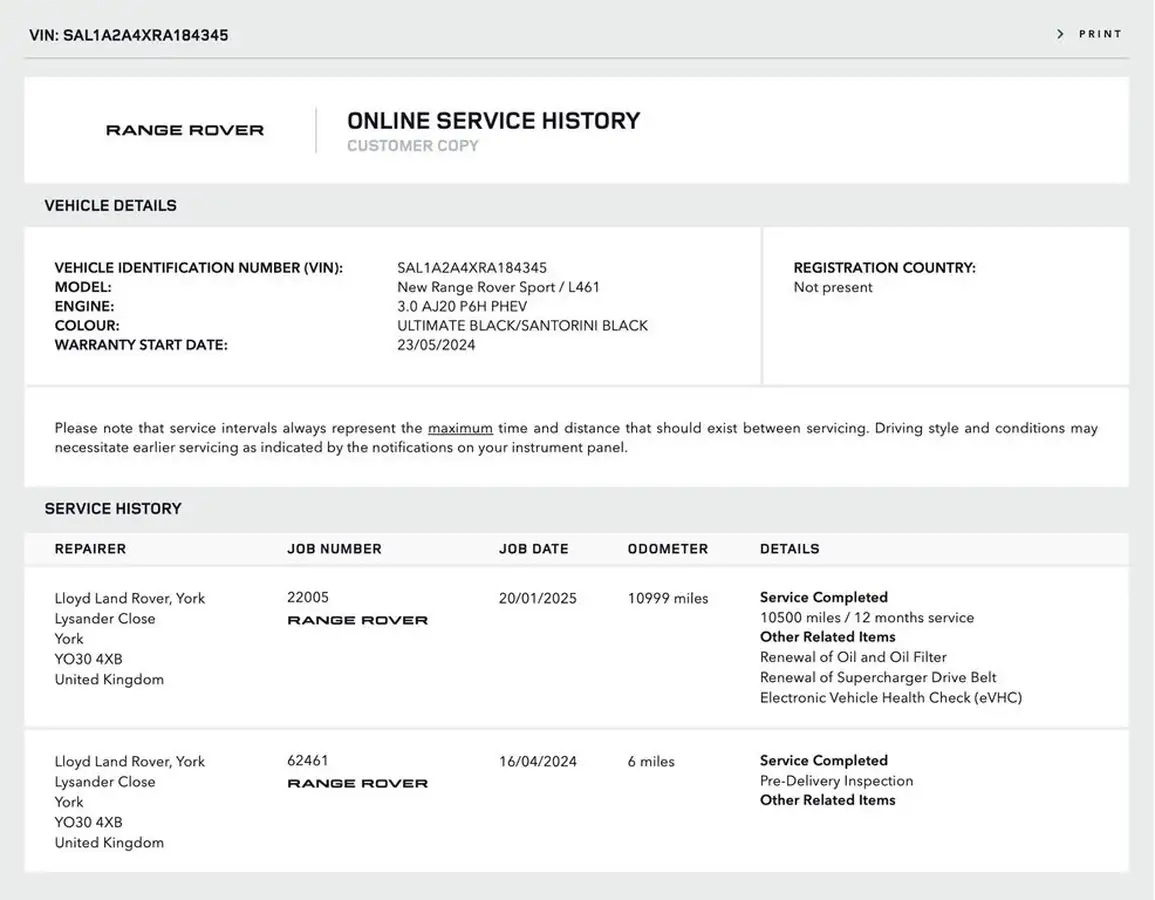Click the Job Date column header

coord(534,549)
